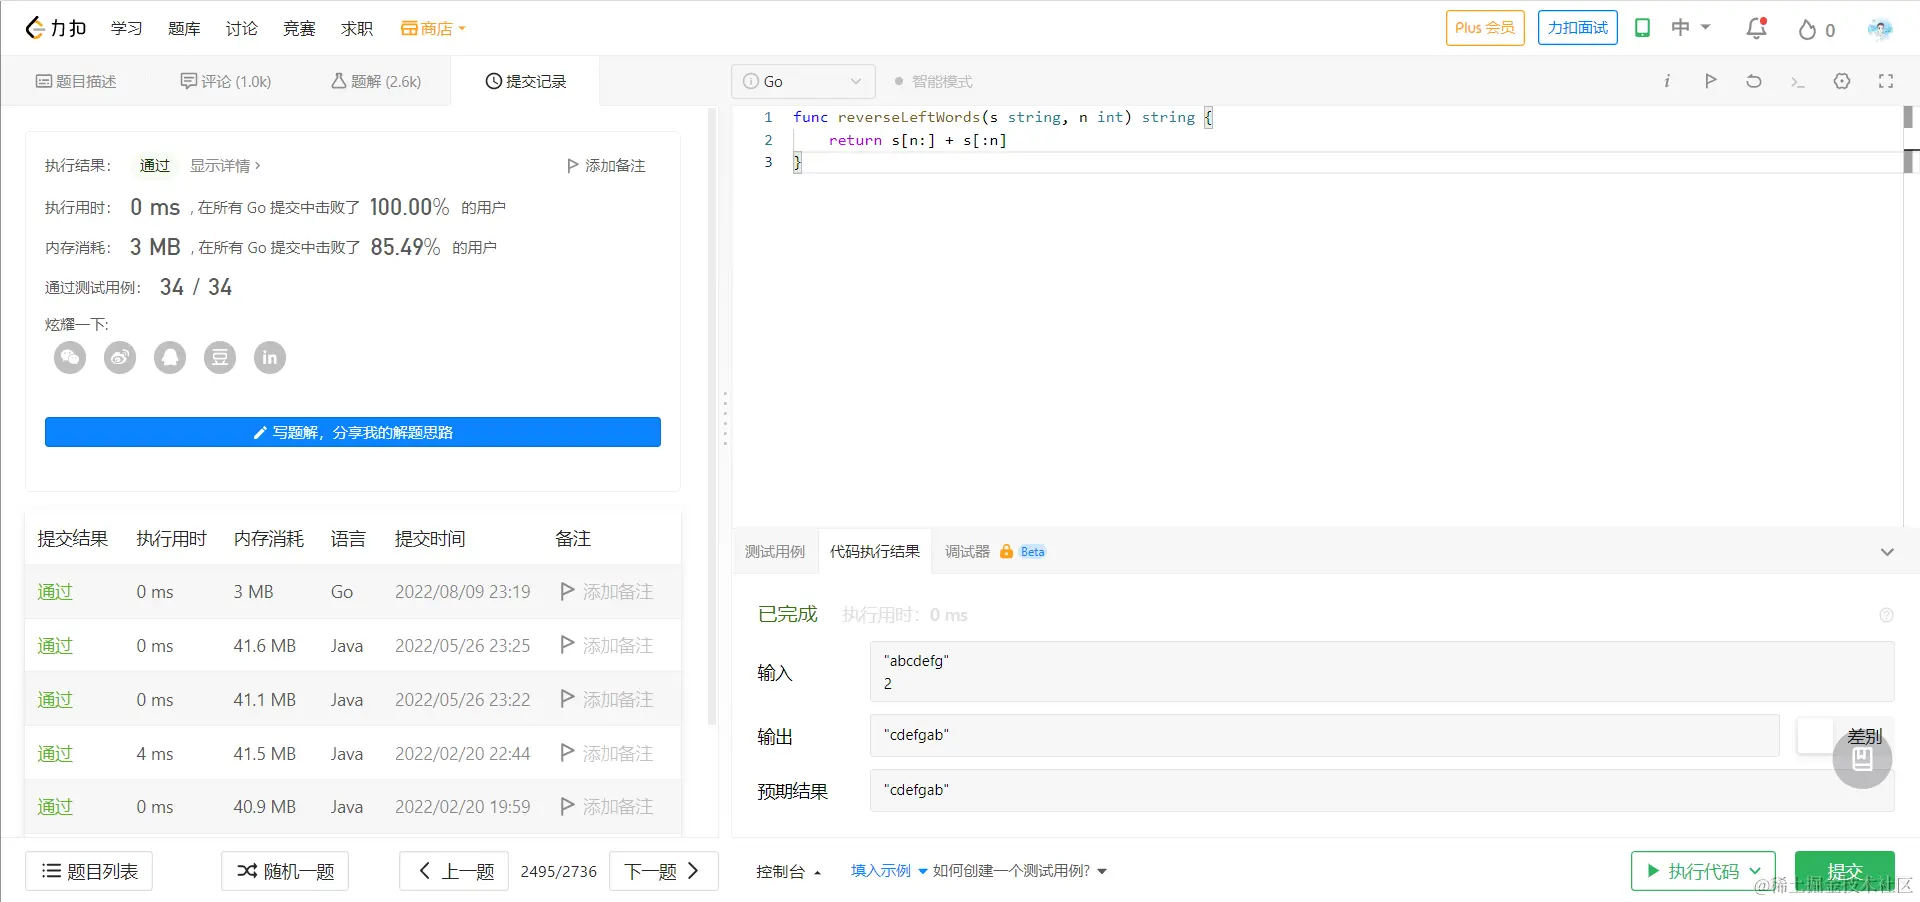1920x902 pixels.
Task: Open the 中 language switcher dropdown
Action: pyautogui.click(x=1691, y=28)
